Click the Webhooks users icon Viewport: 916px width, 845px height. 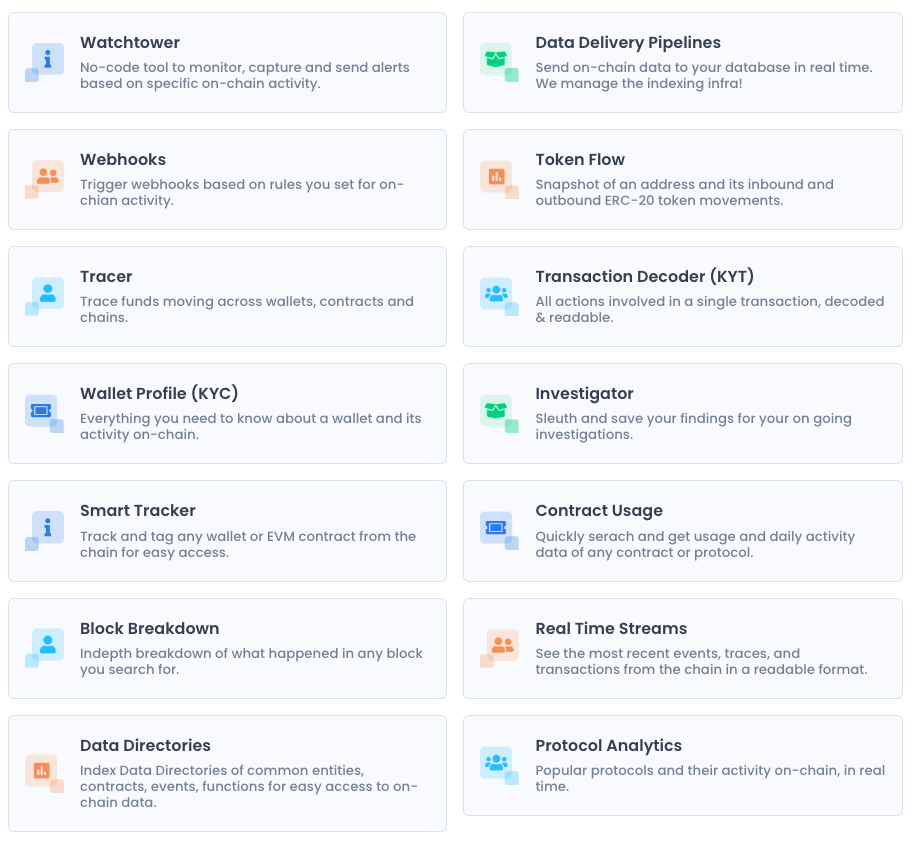(x=47, y=177)
